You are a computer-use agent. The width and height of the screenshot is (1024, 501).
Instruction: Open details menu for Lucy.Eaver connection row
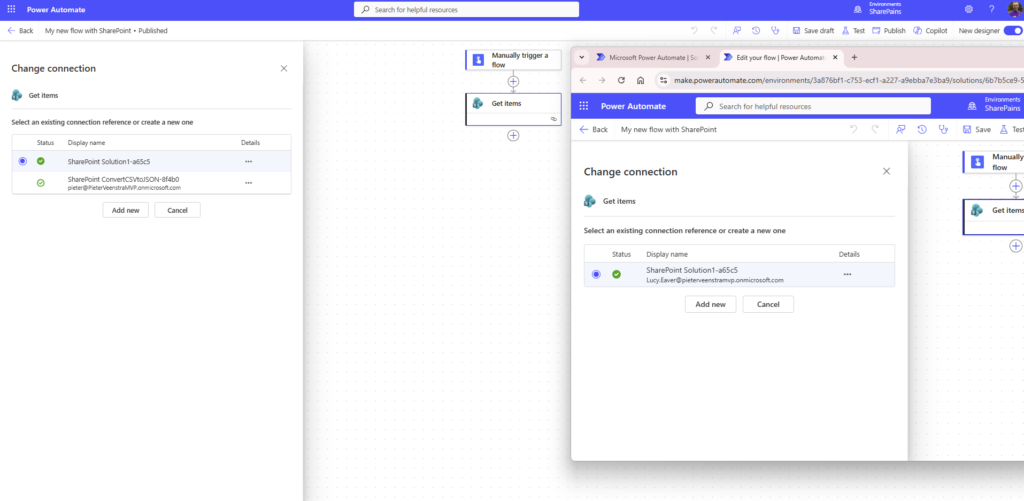coord(847,274)
